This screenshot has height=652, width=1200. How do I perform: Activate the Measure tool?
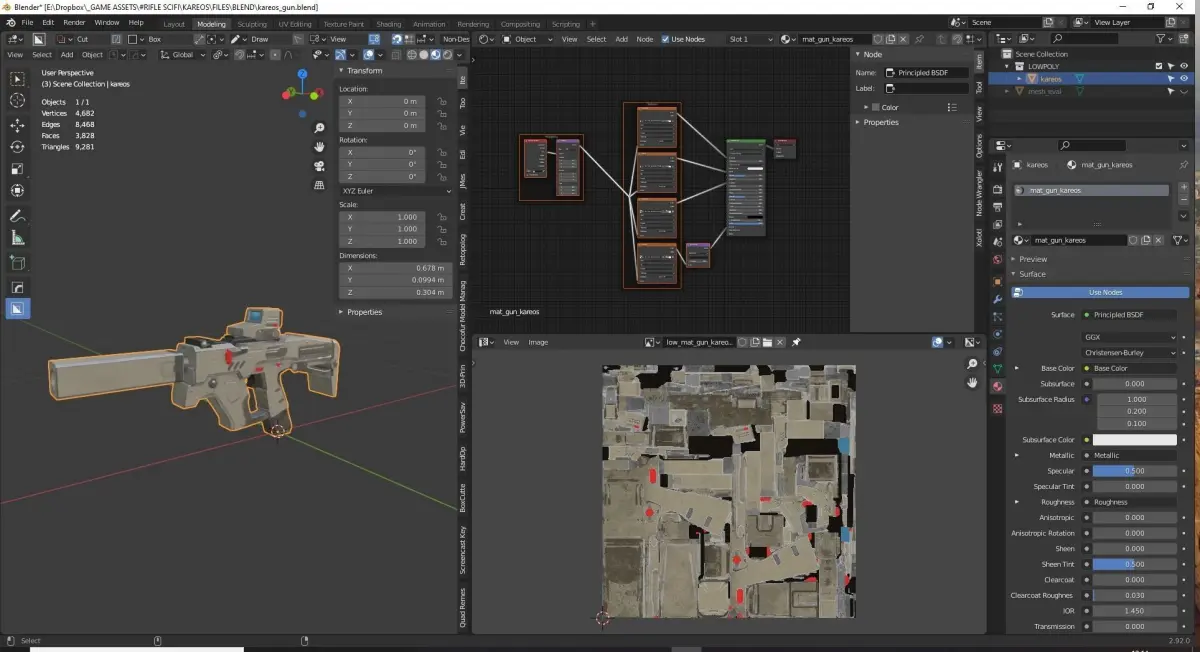[17, 238]
